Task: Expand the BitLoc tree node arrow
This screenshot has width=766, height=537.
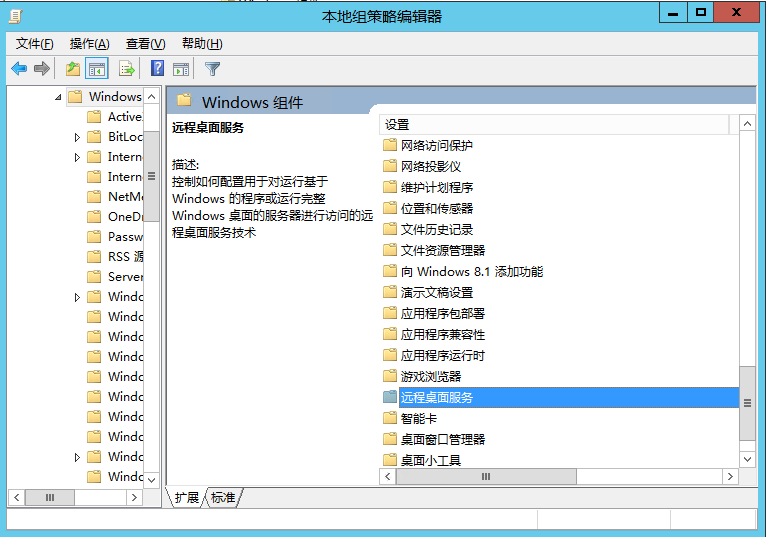Action: [x=77, y=137]
